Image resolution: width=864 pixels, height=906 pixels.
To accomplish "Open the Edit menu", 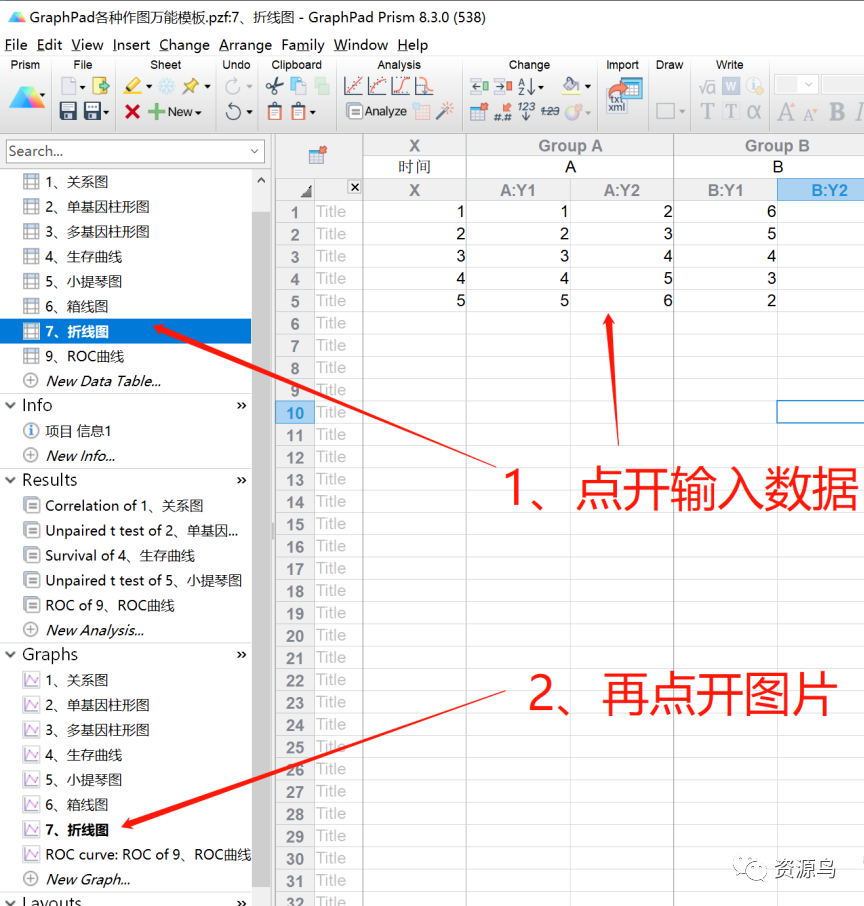I will pos(49,45).
